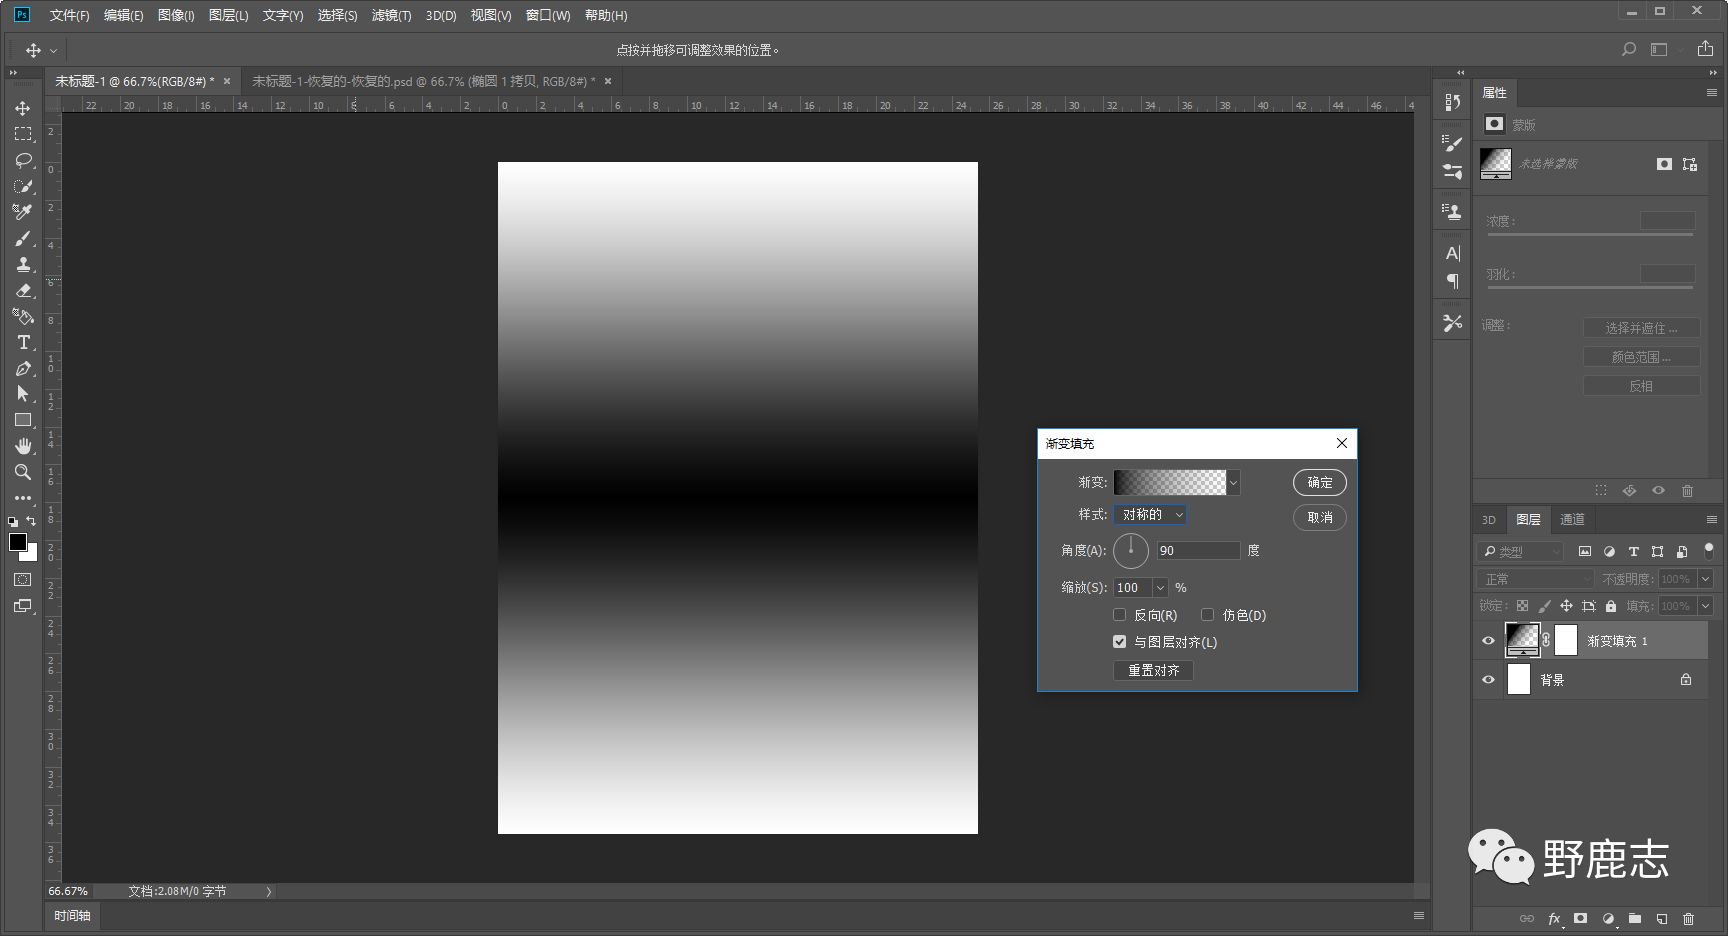Enable the 反向 (Reverse) checkbox
This screenshot has height=936, width=1728.
1120,615
